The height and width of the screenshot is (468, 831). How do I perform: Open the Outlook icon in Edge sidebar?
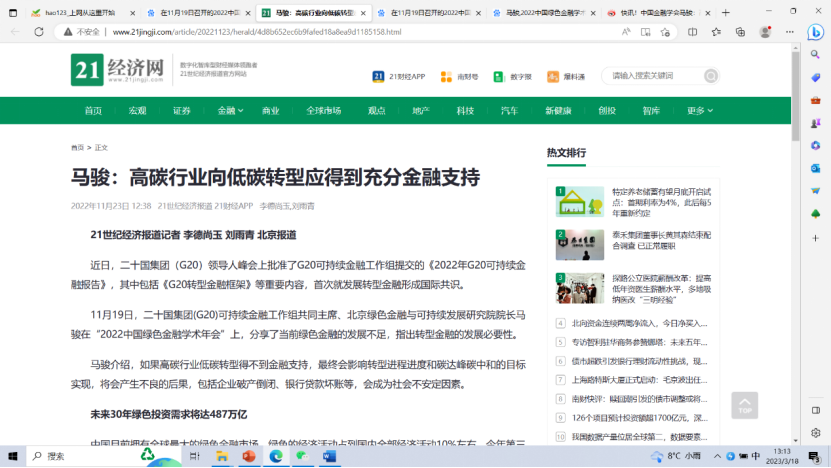pyautogui.click(x=815, y=168)
